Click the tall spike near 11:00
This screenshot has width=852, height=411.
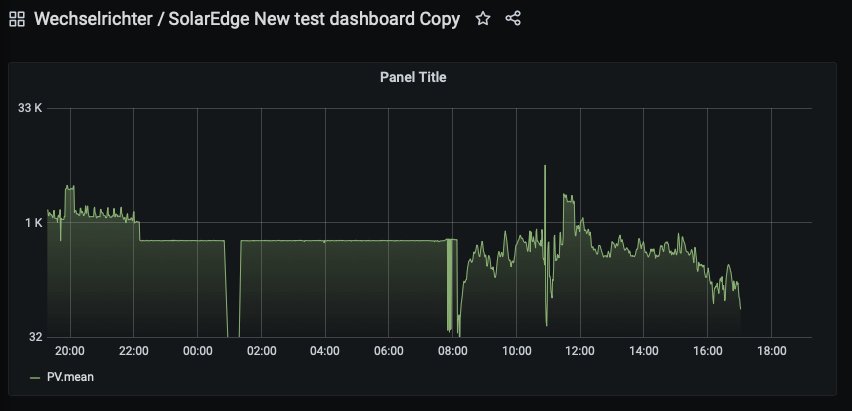tap(545, 170)
